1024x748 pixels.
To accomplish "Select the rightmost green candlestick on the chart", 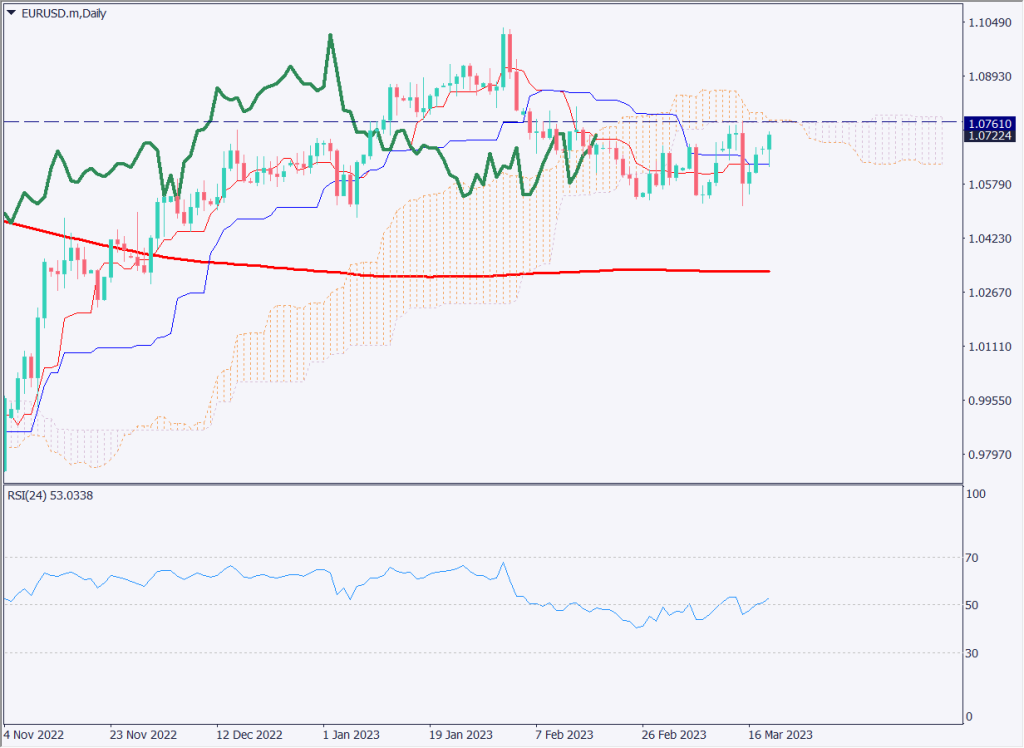I will [x=770, y=141].
